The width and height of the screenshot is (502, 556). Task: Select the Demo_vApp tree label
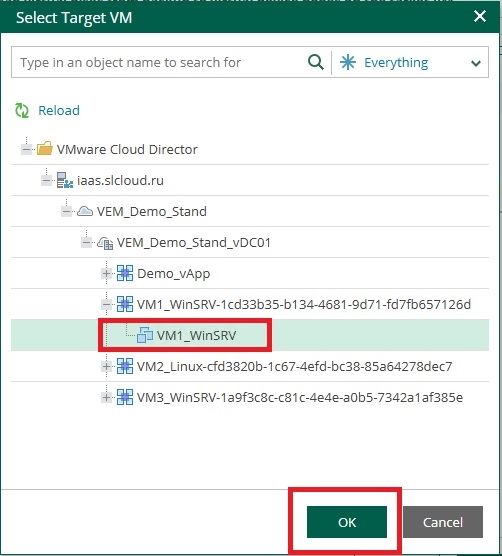pos(173,273)
